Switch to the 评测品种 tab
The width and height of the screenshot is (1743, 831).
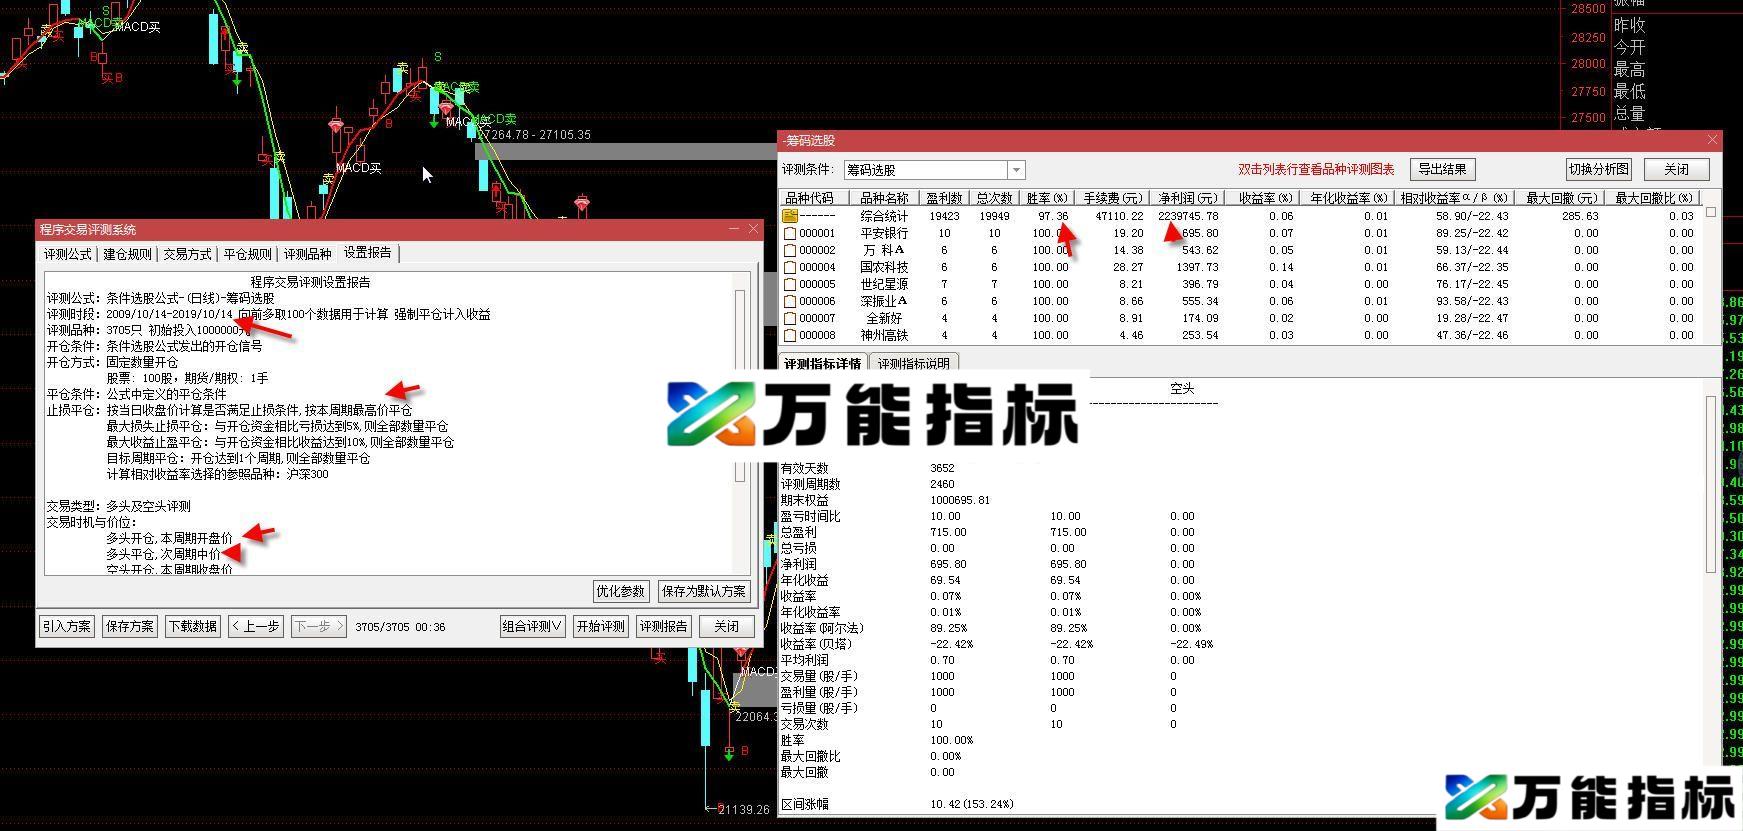point(308,254)
